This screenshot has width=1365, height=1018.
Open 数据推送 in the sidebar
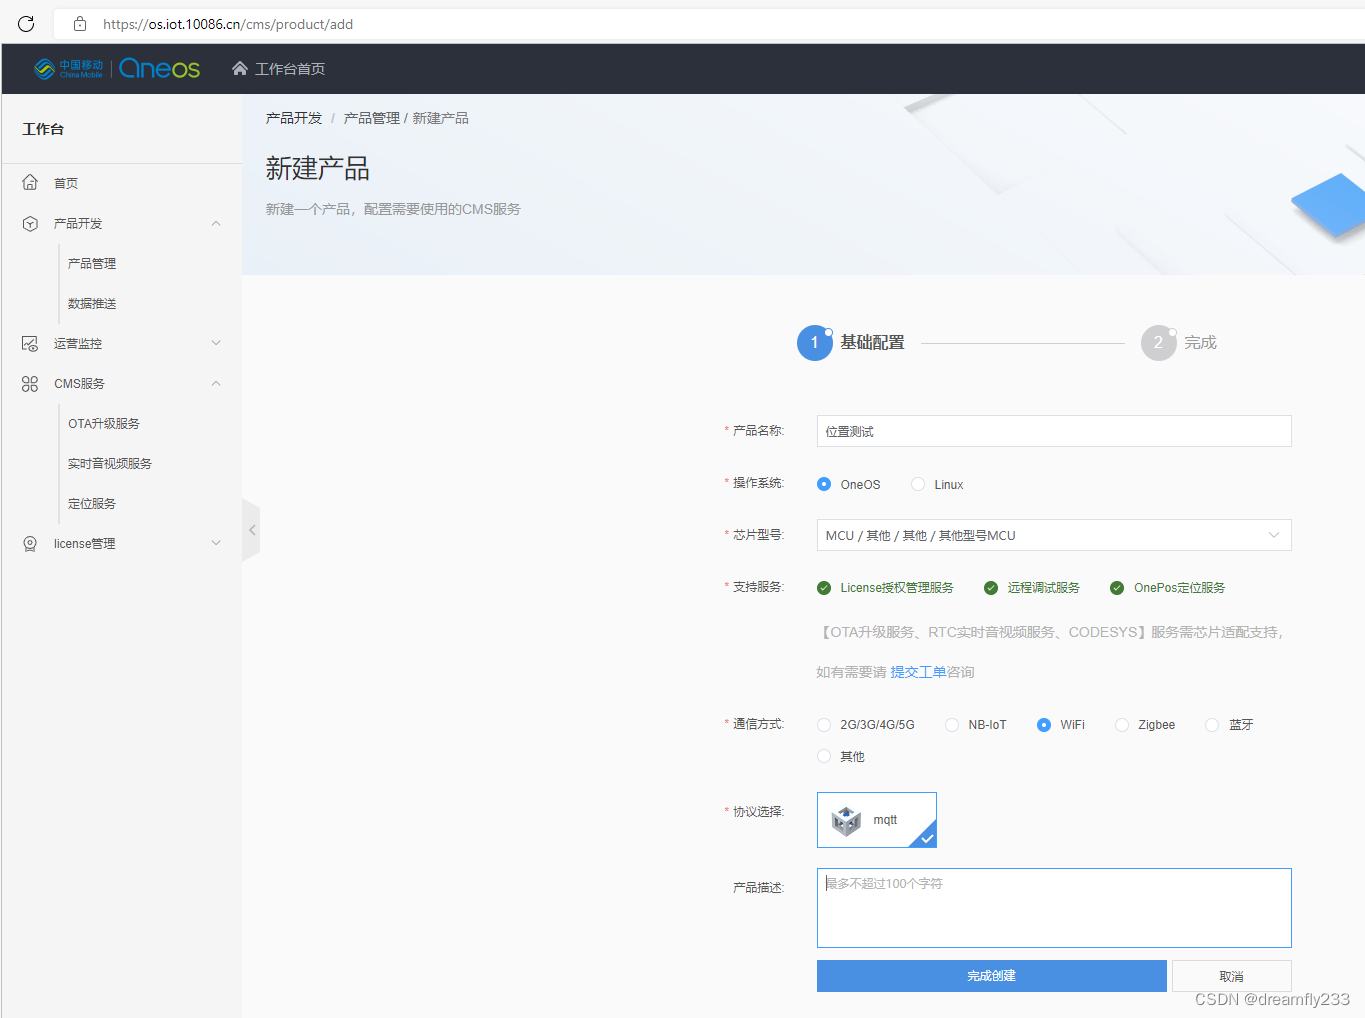pyautogui.click(x=92, y=303)
